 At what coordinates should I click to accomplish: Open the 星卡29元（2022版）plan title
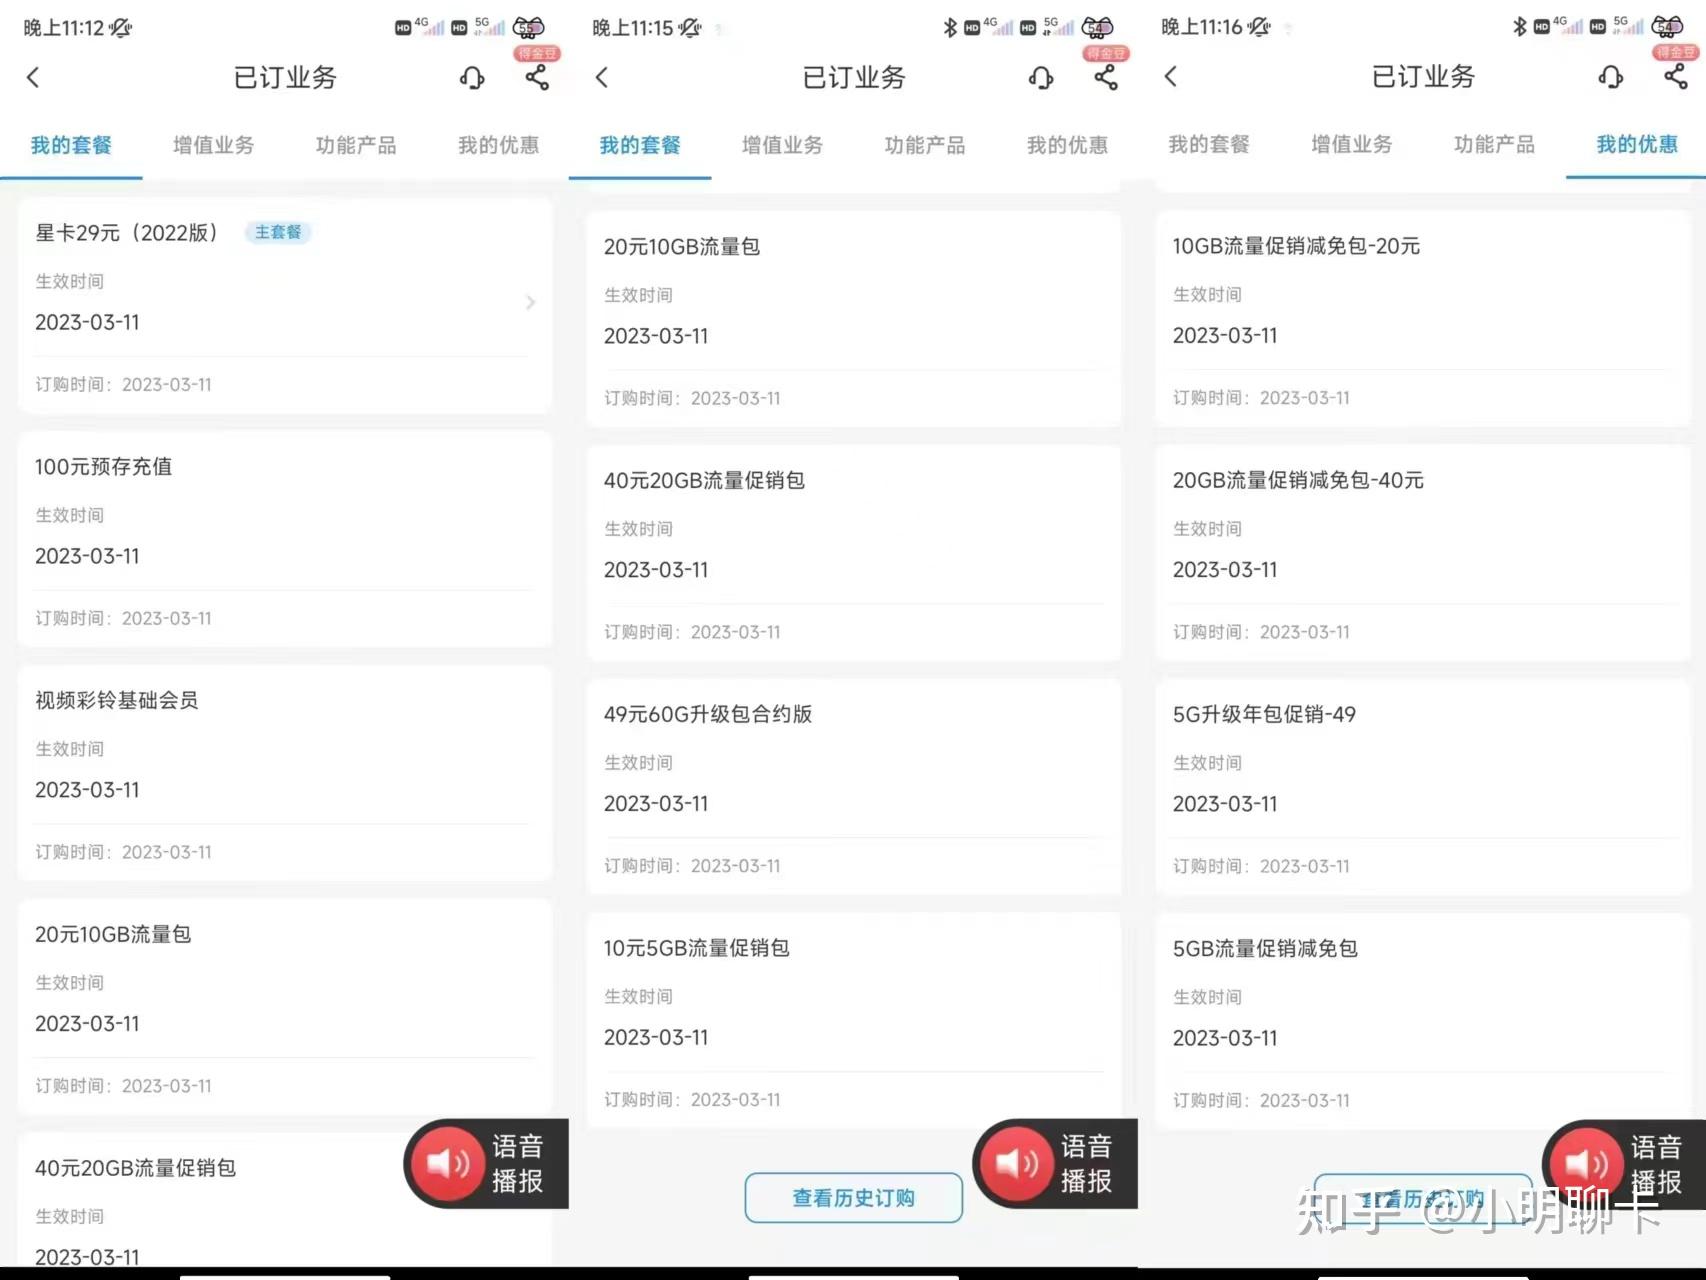click(x=127, y=233)
